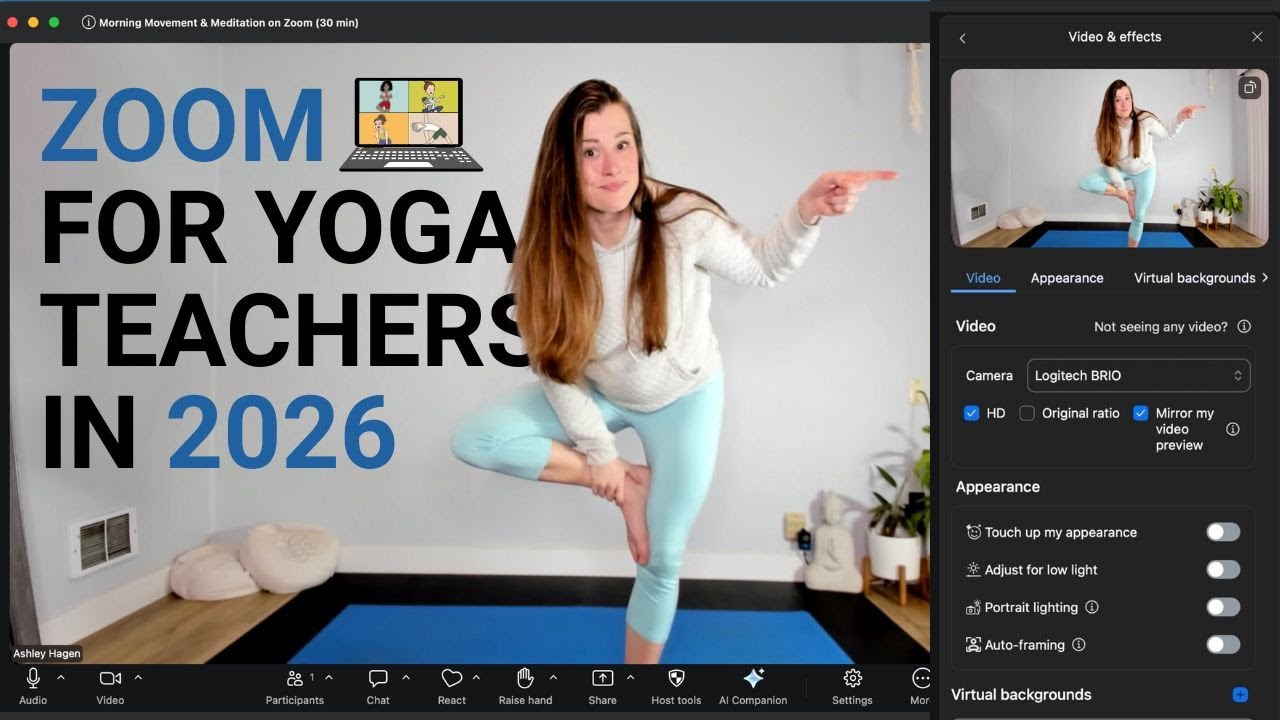This screenshot has width=1280, height=720.
Task: Close the Video & effects panel
Action: (1257, 37)
